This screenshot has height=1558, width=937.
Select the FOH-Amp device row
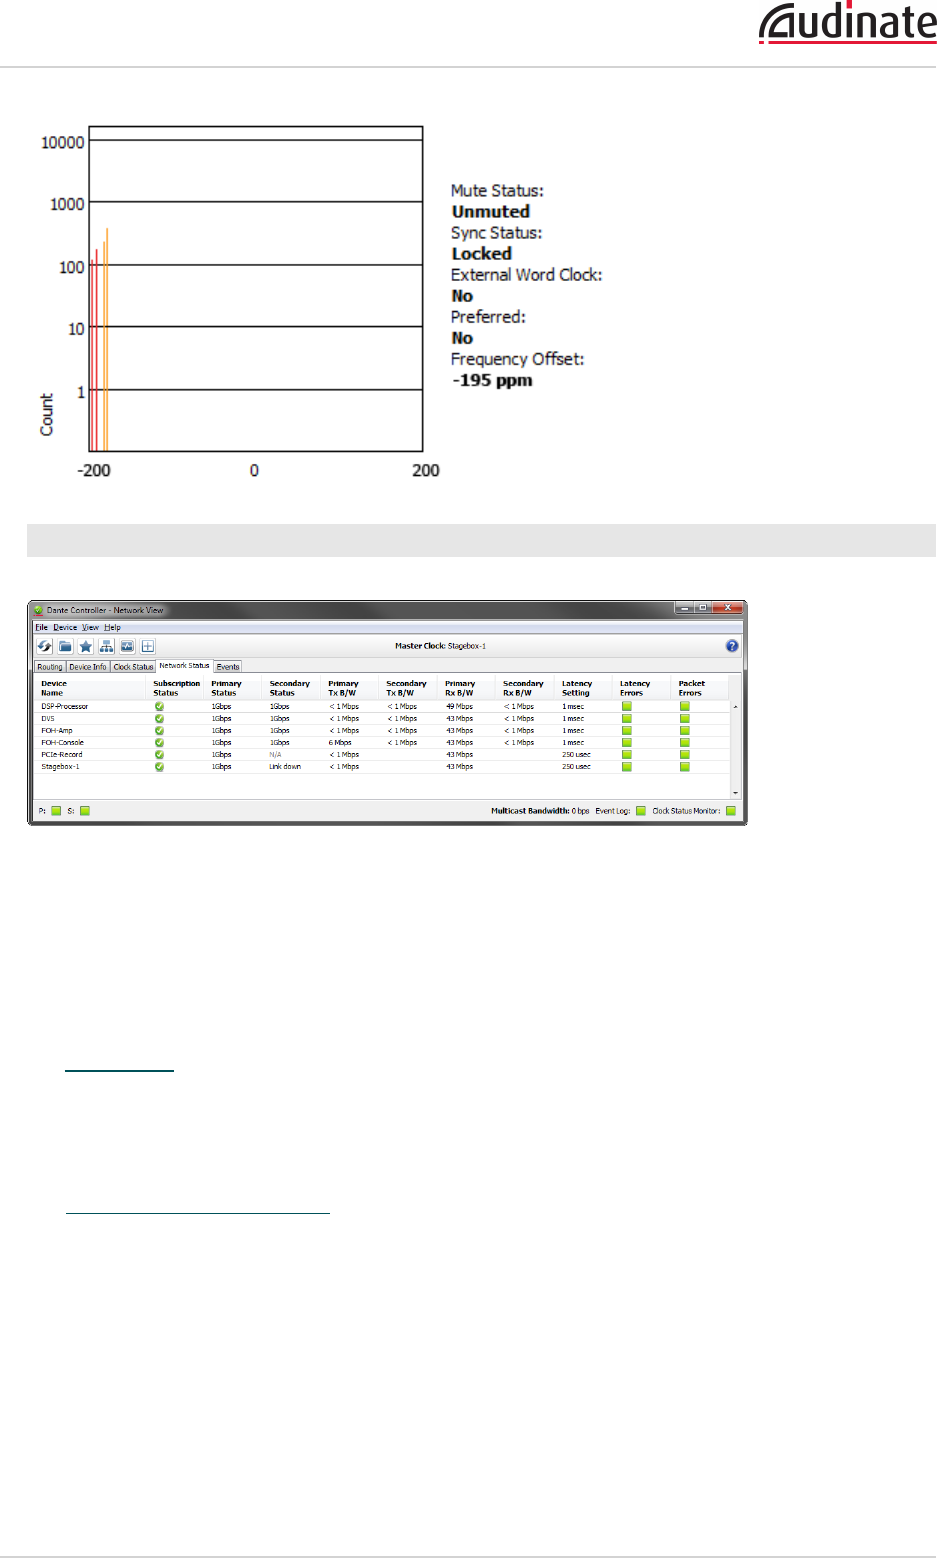pyautogui.click(x=381, y=730)
